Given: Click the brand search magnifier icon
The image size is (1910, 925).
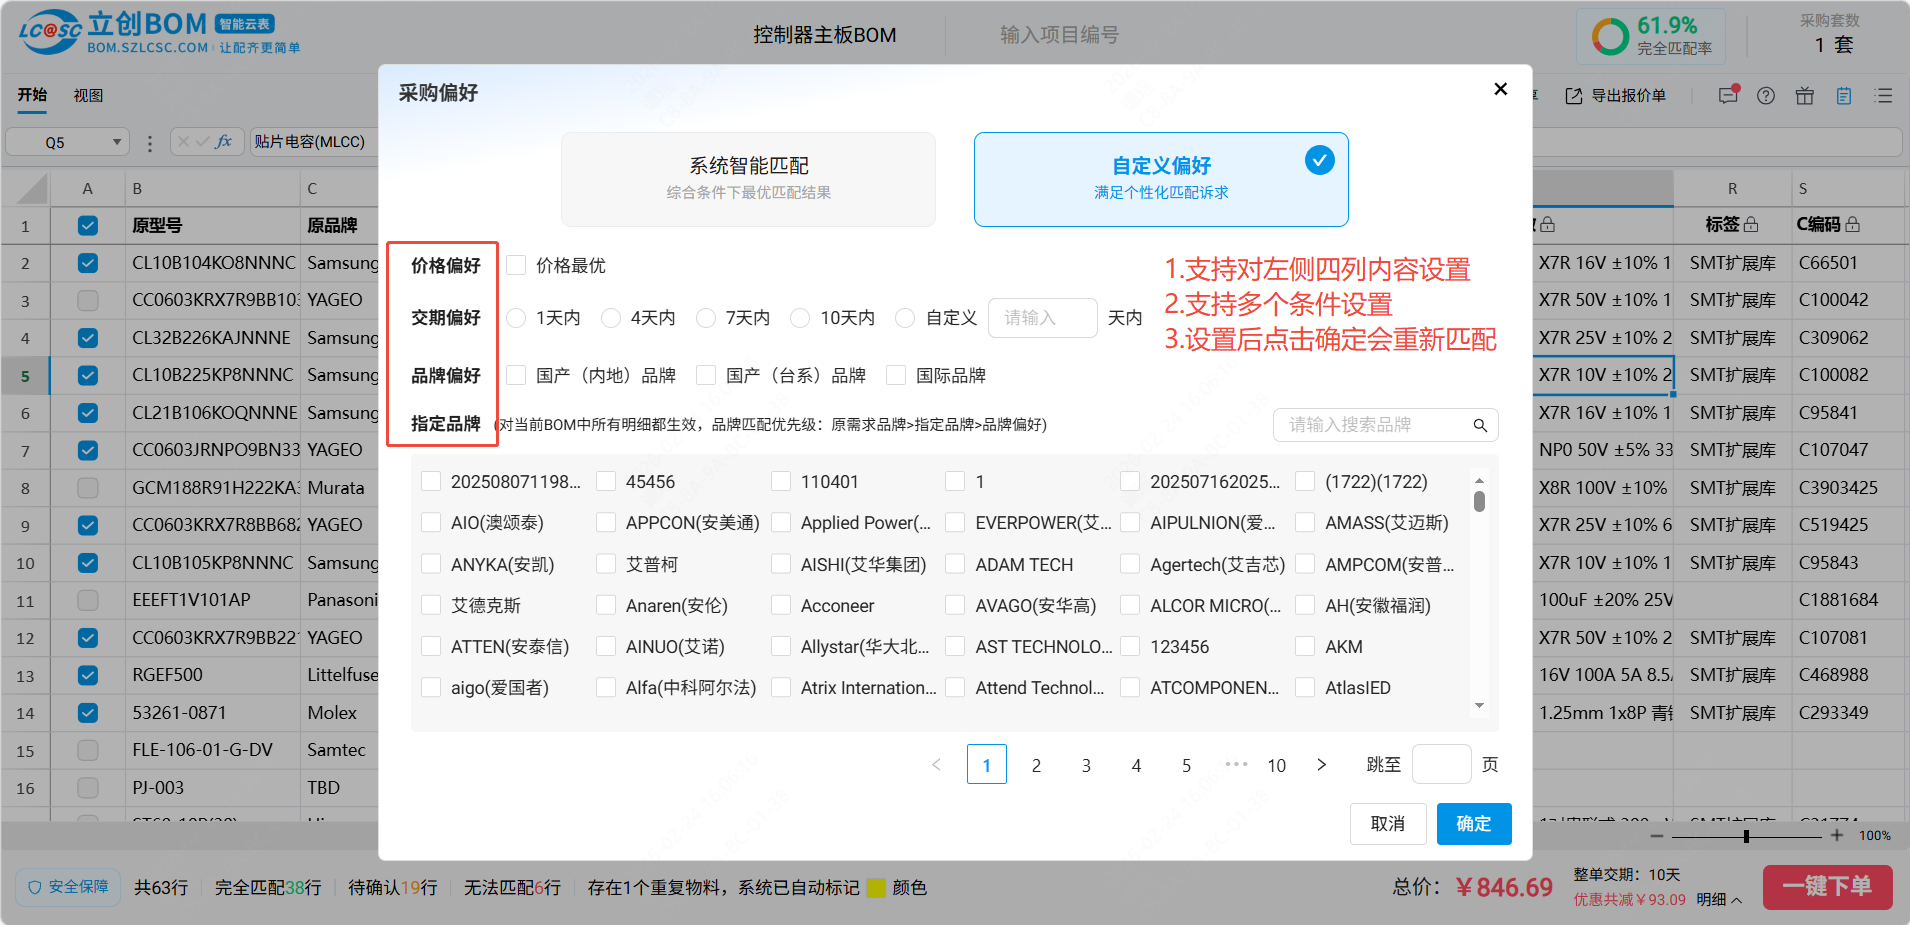Looking at the screenshot, I should coord(1480,425).
